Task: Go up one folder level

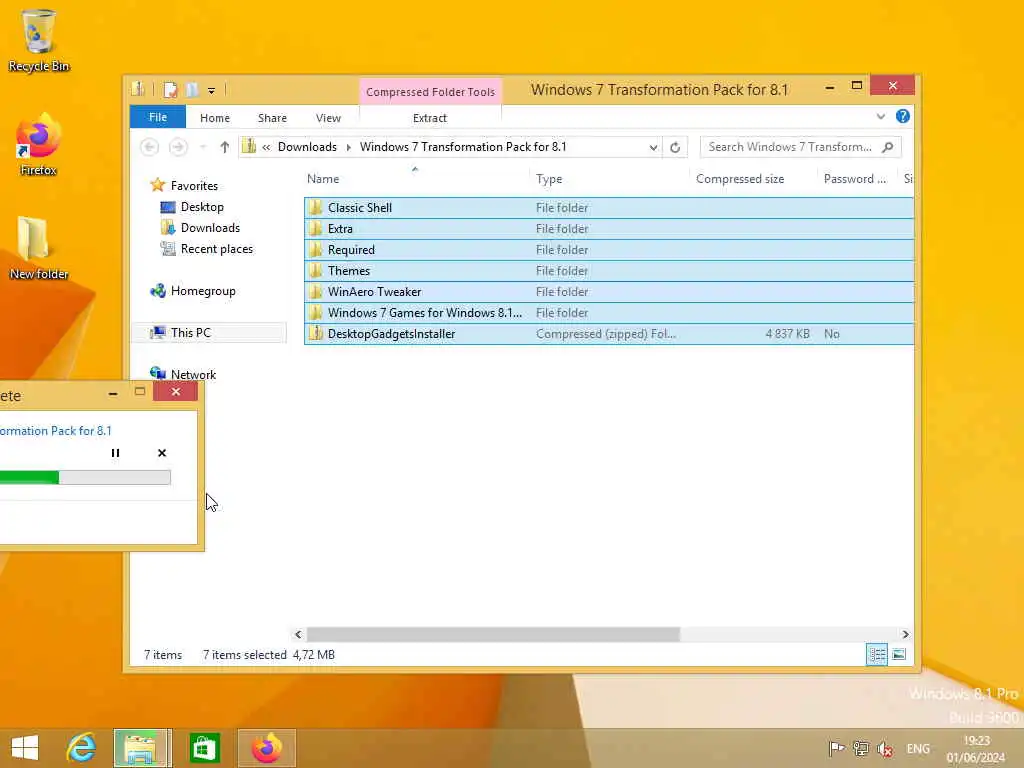Action: [x=225, y=147]
